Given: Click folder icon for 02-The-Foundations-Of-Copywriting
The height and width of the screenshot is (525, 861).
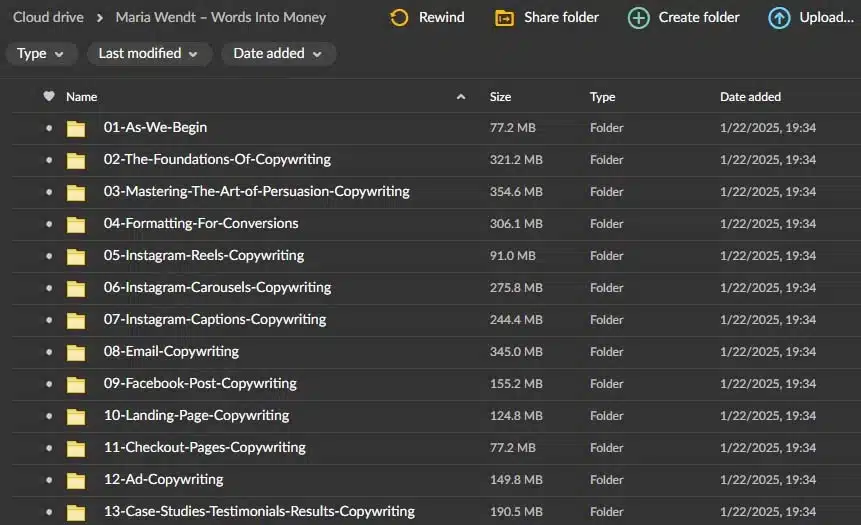Looking at the screenshot, I should (76, 160).
